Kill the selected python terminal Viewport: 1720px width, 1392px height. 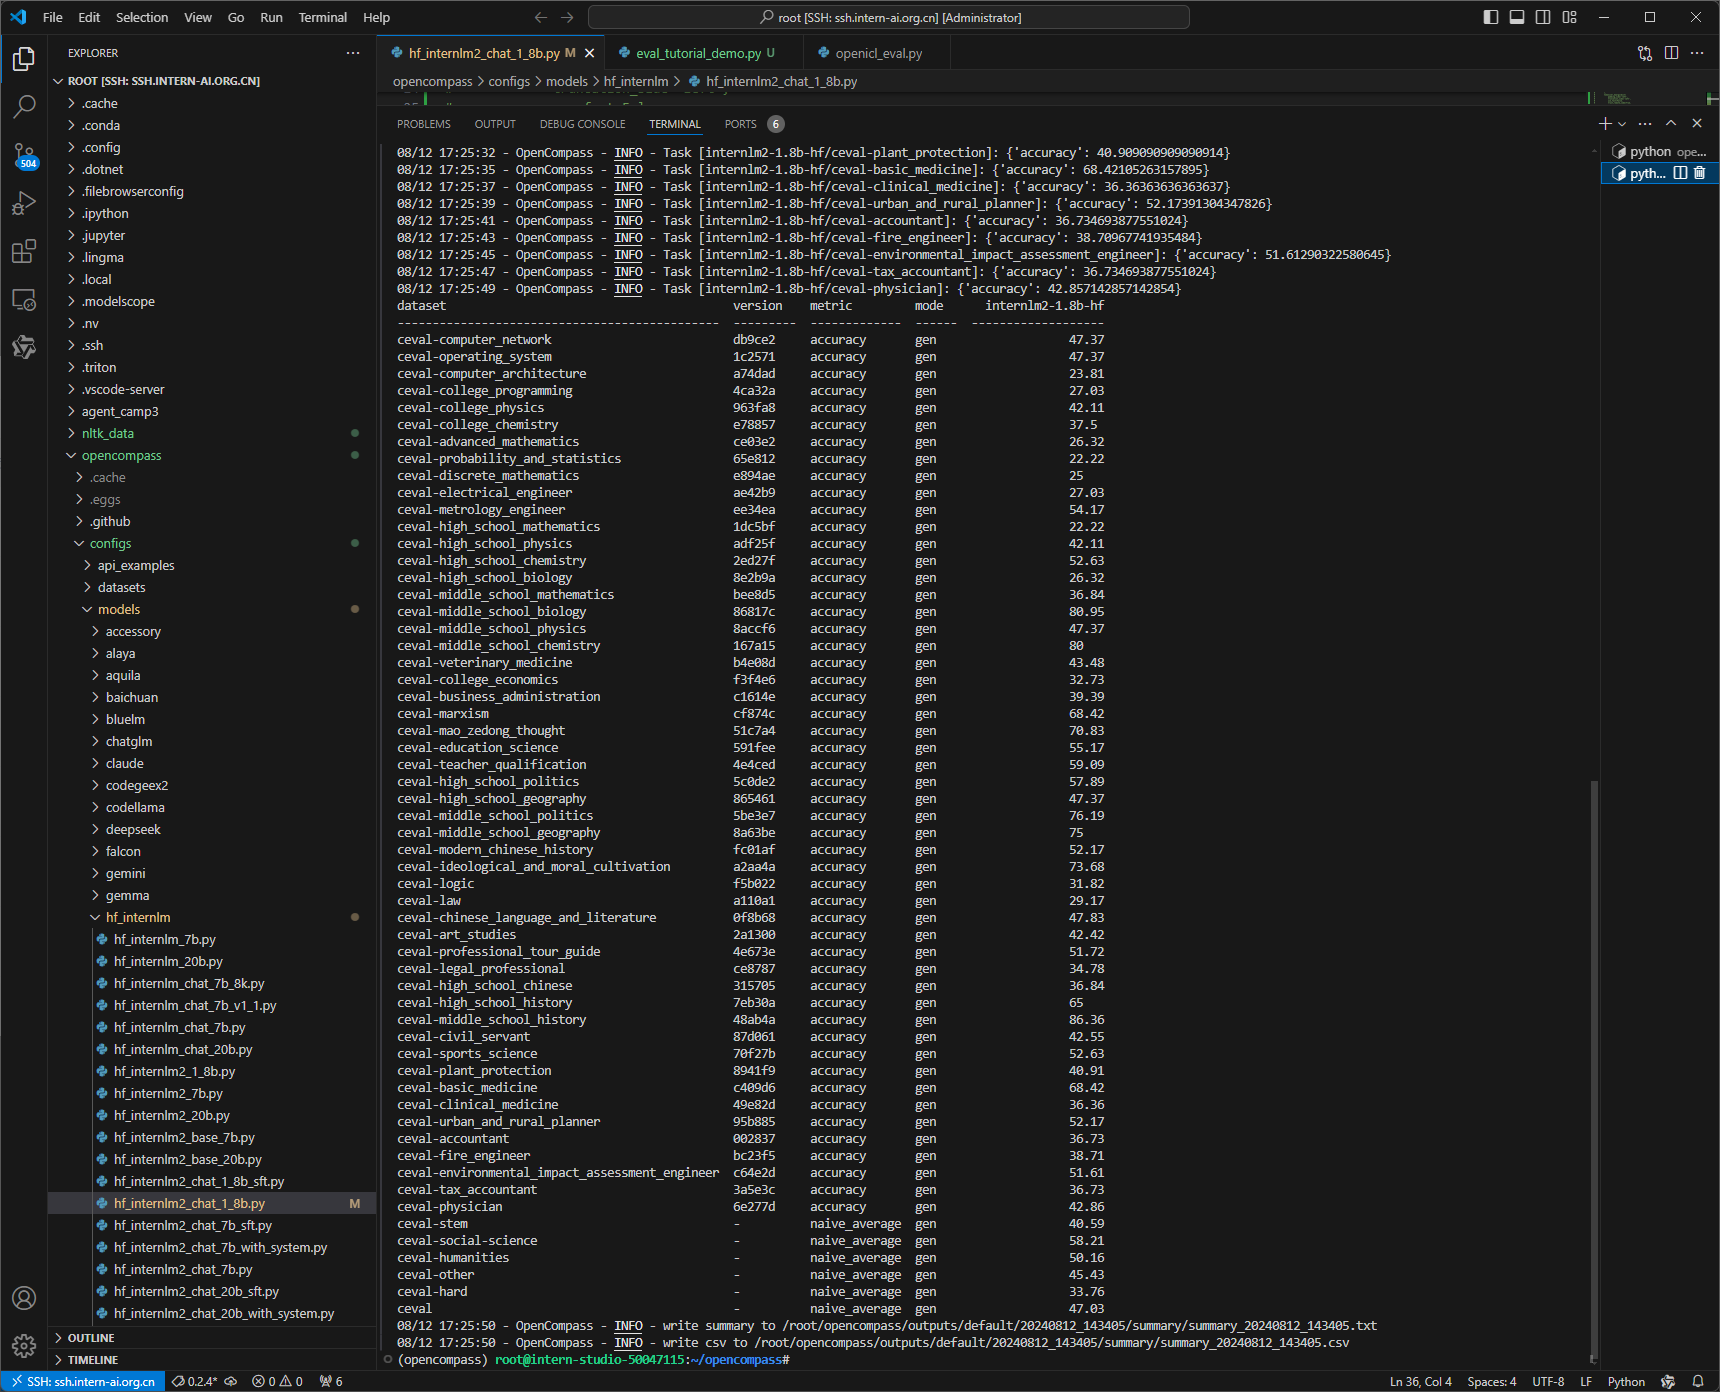tap(1699, 173)
